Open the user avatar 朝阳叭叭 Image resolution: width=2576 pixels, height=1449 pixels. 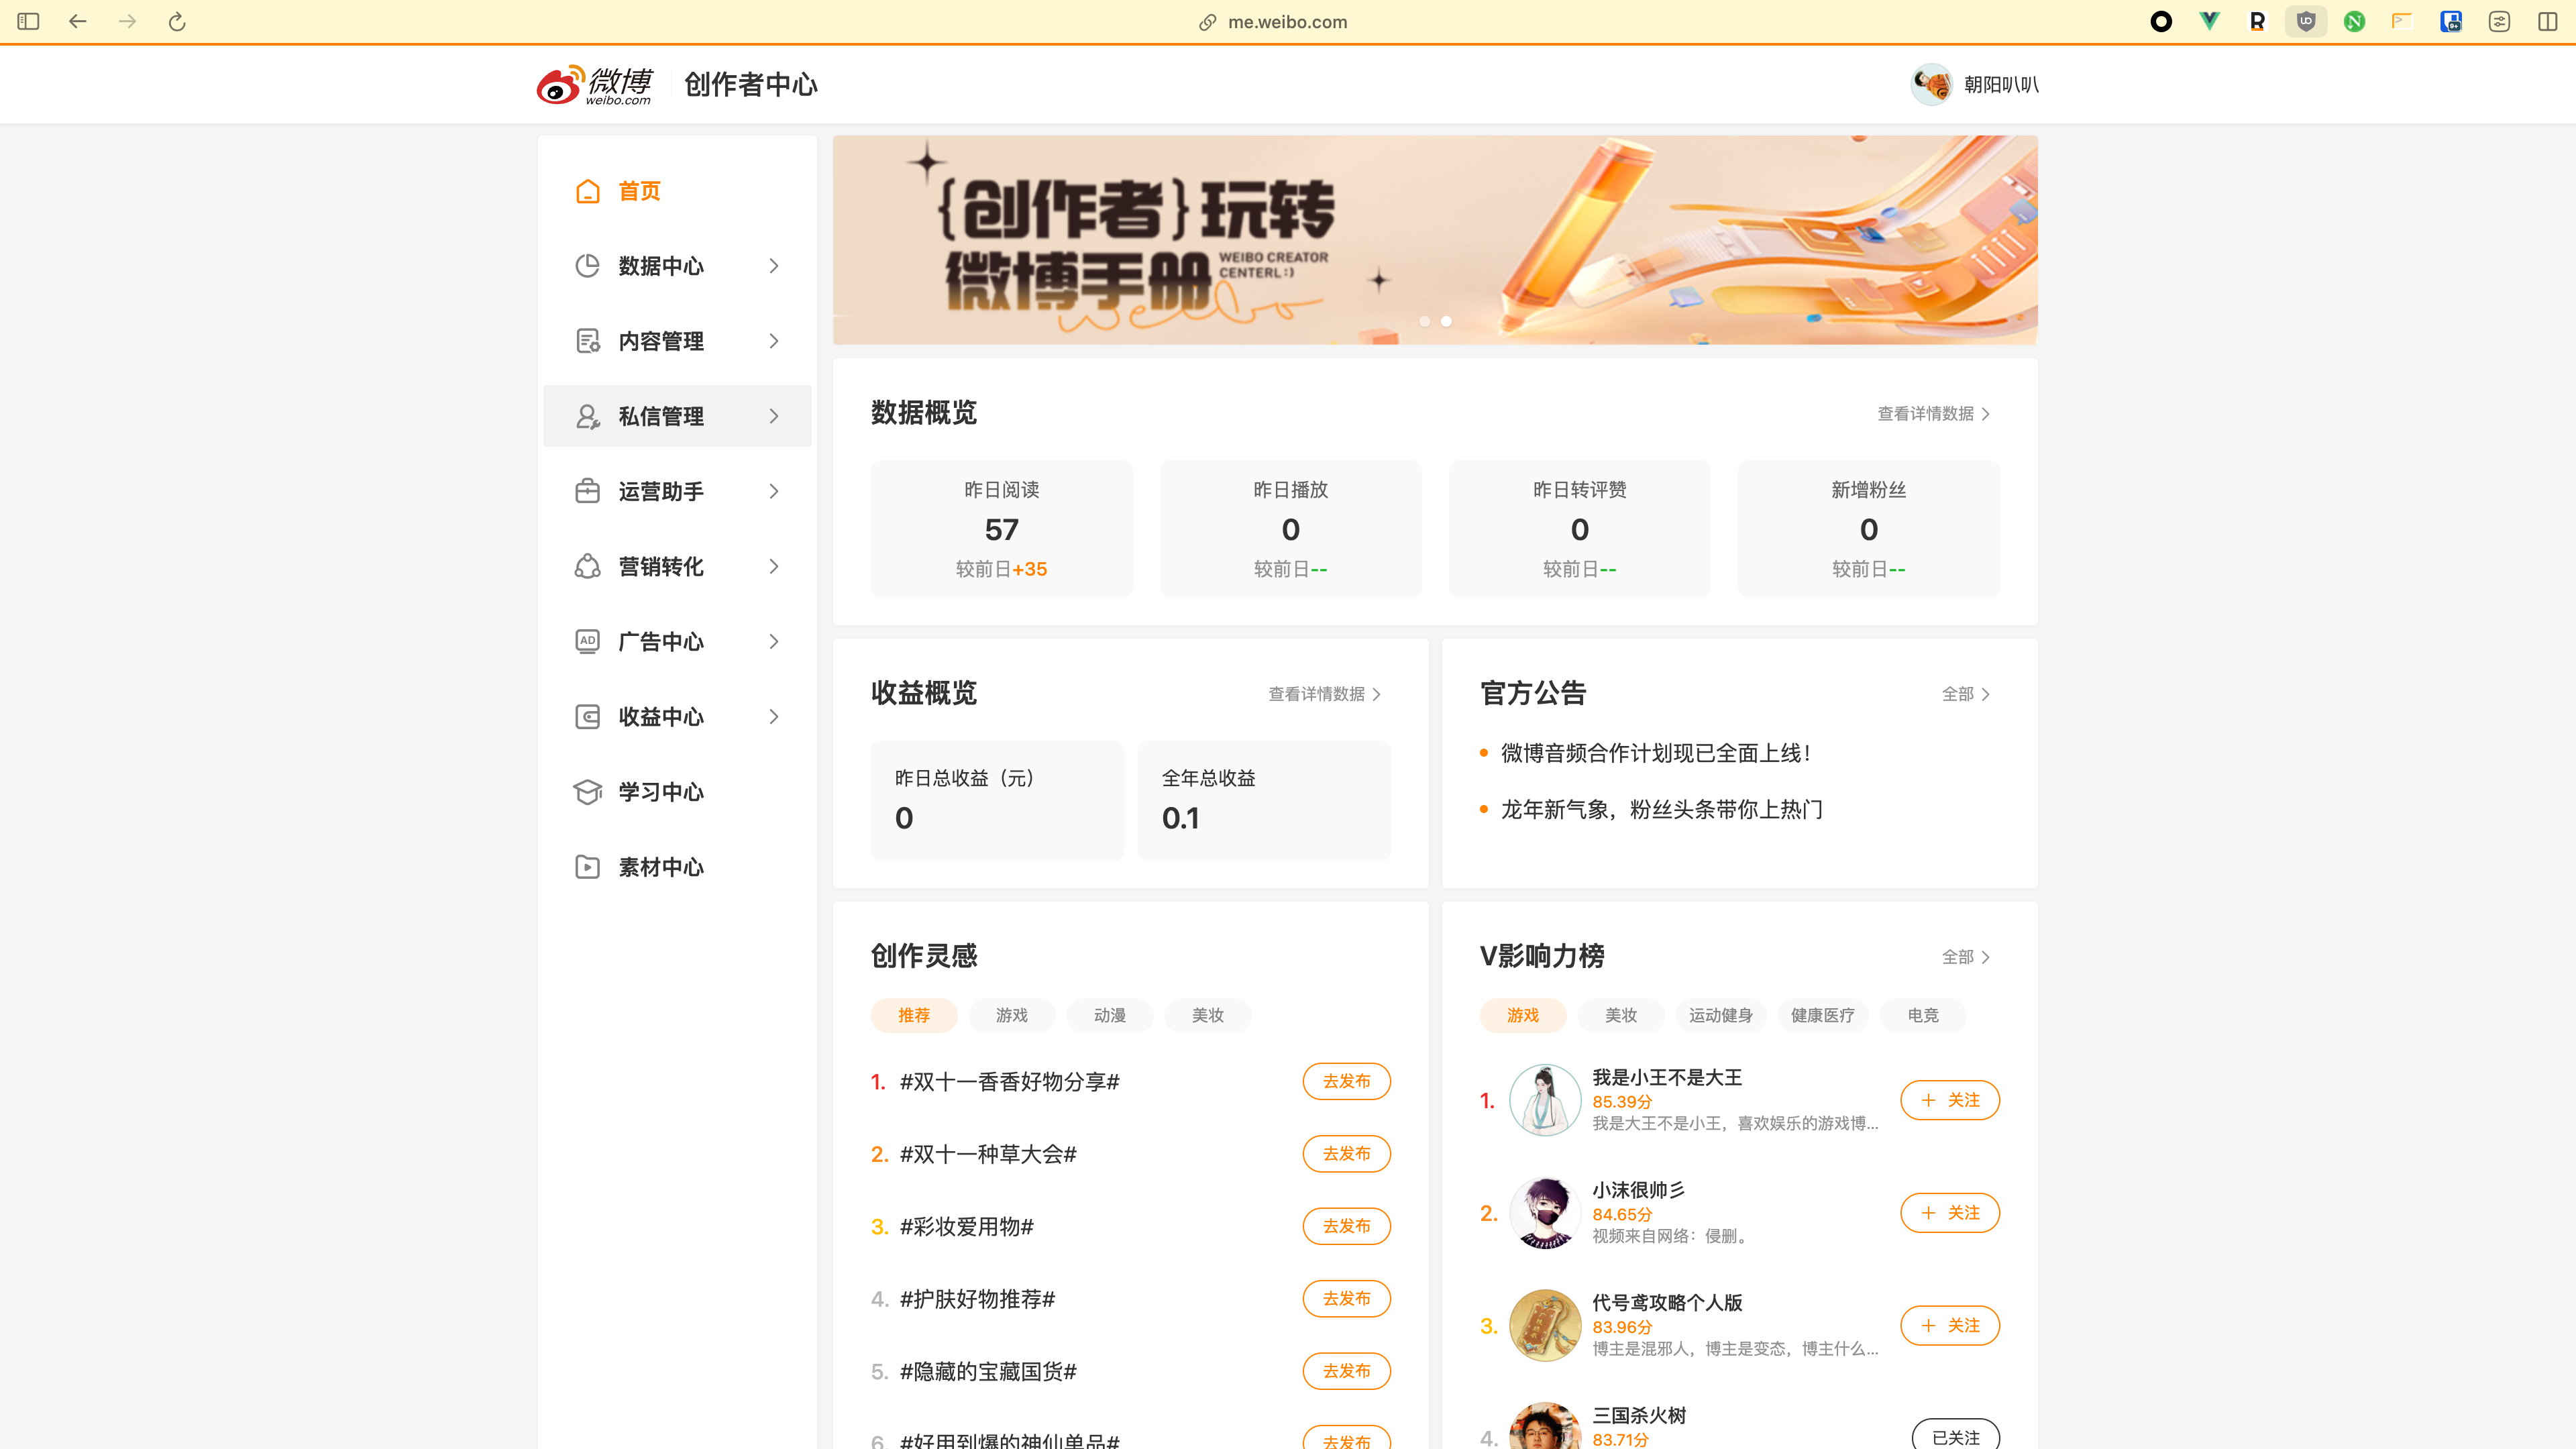1931,85
